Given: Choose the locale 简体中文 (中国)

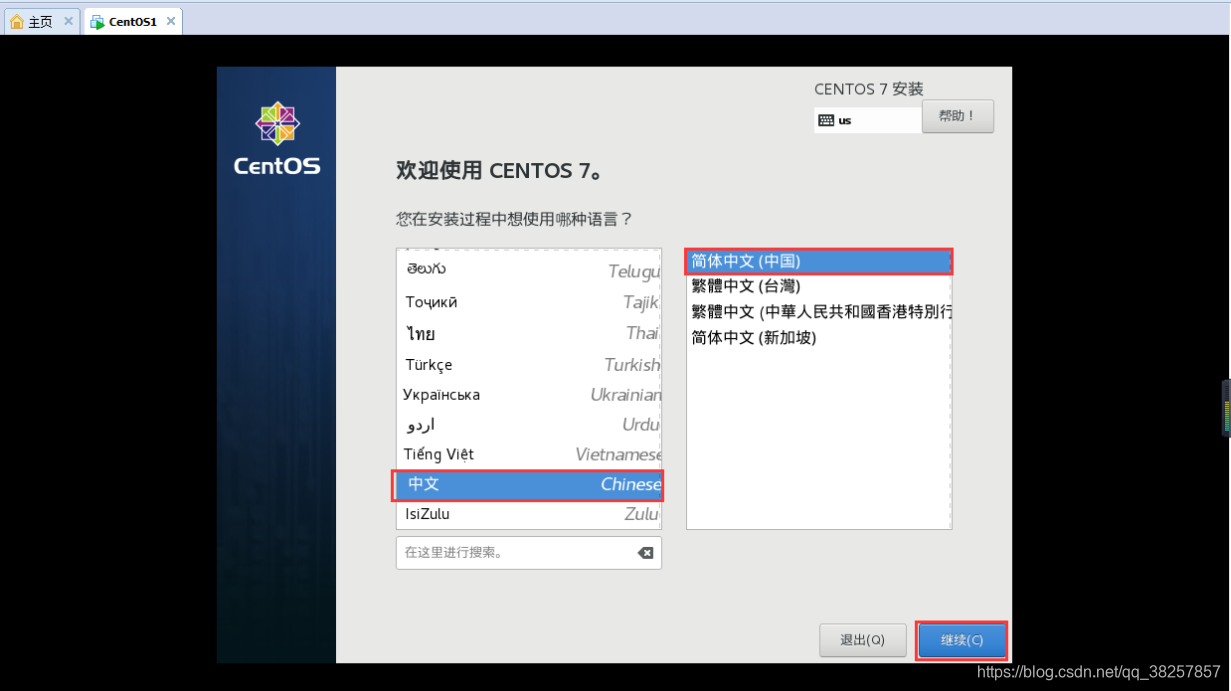Looking at the screenshot, I should point(819,261).
